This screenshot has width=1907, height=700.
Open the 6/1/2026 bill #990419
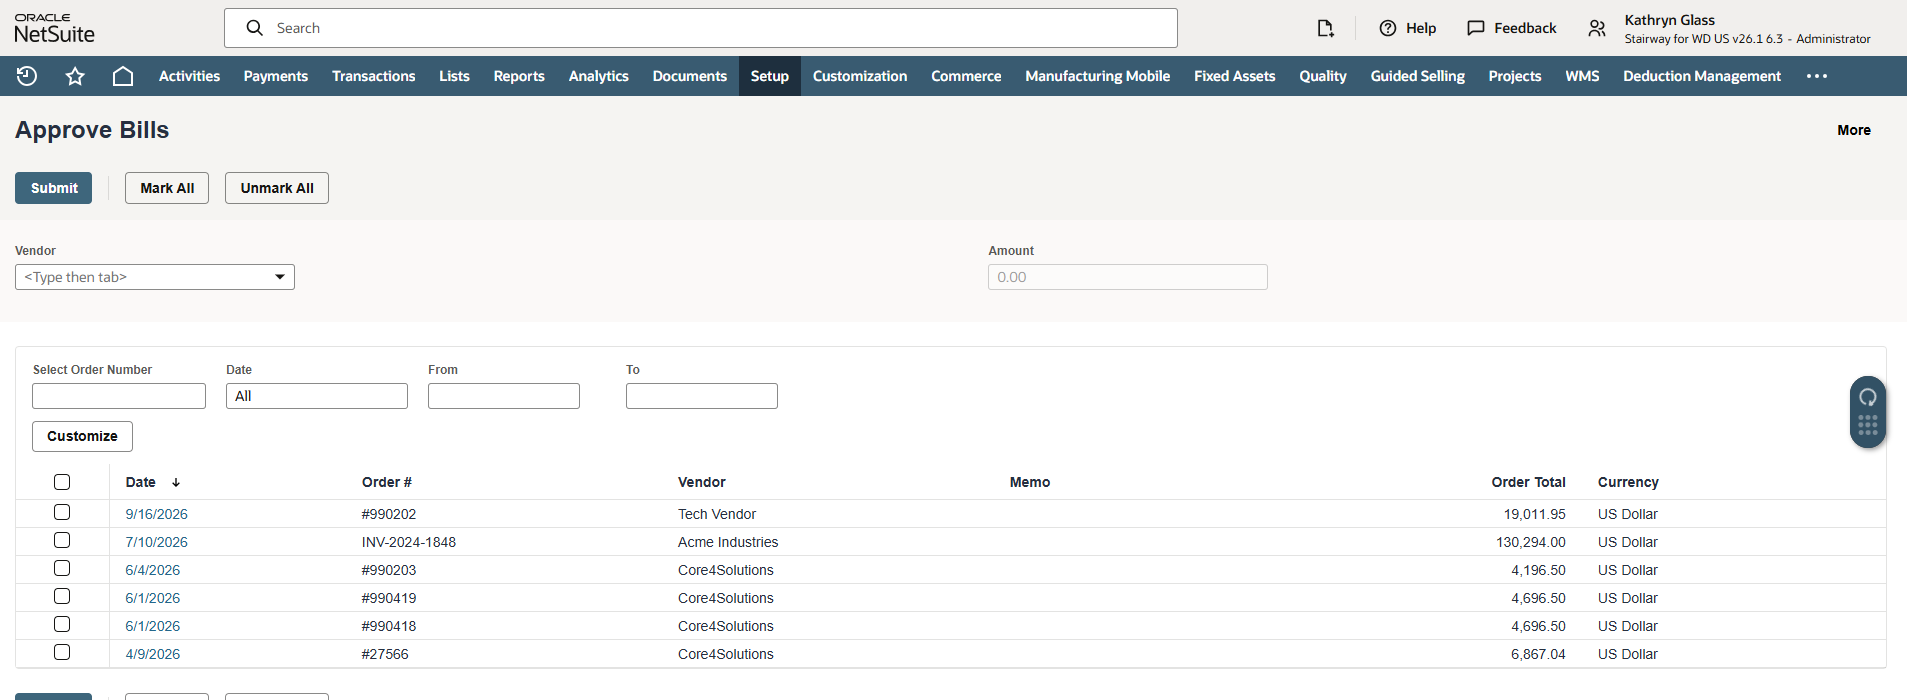pyautogui.click(x=152, y=598)
